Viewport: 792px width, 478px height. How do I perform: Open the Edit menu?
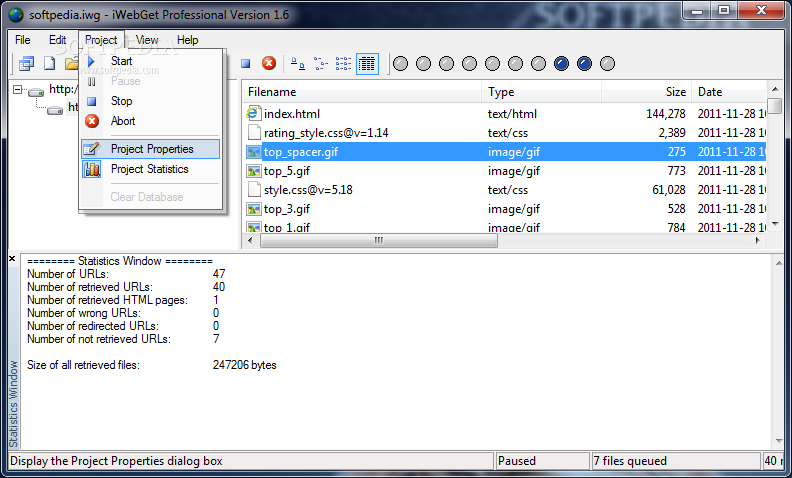pyautogui.click(x=58, y=40)
